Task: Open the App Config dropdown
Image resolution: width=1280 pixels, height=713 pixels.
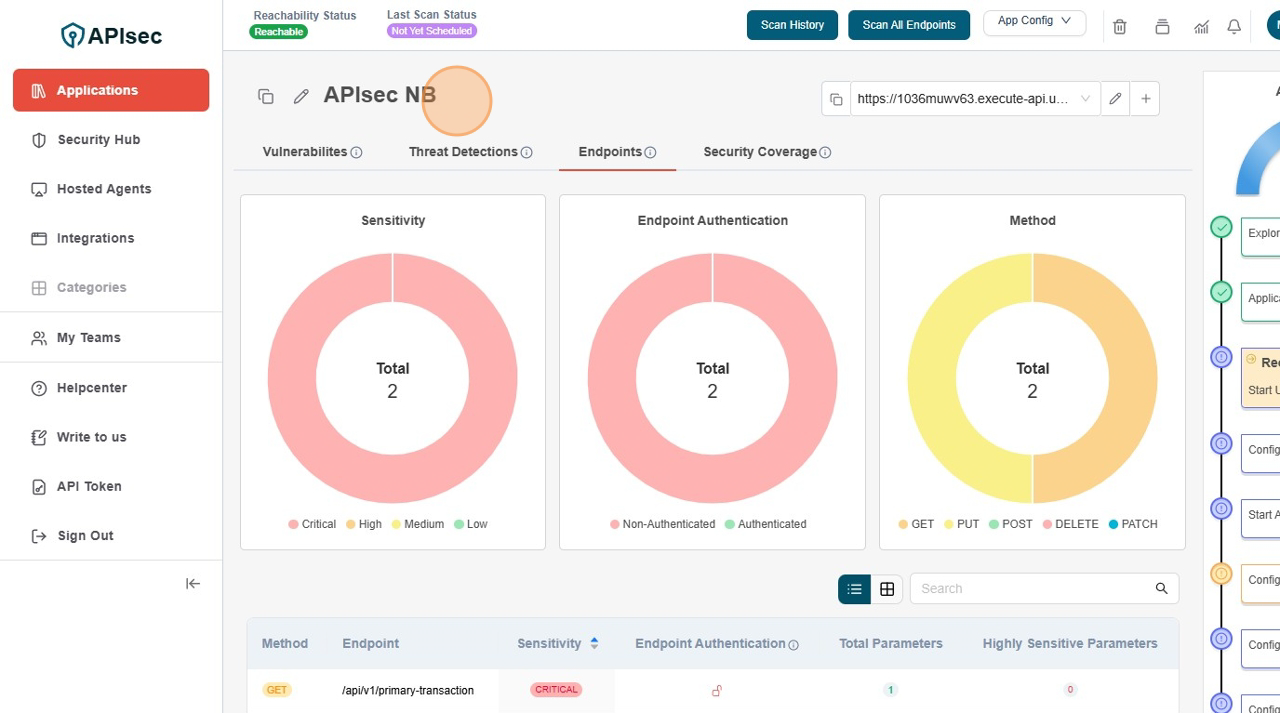Action: [x=1034, y=21]
